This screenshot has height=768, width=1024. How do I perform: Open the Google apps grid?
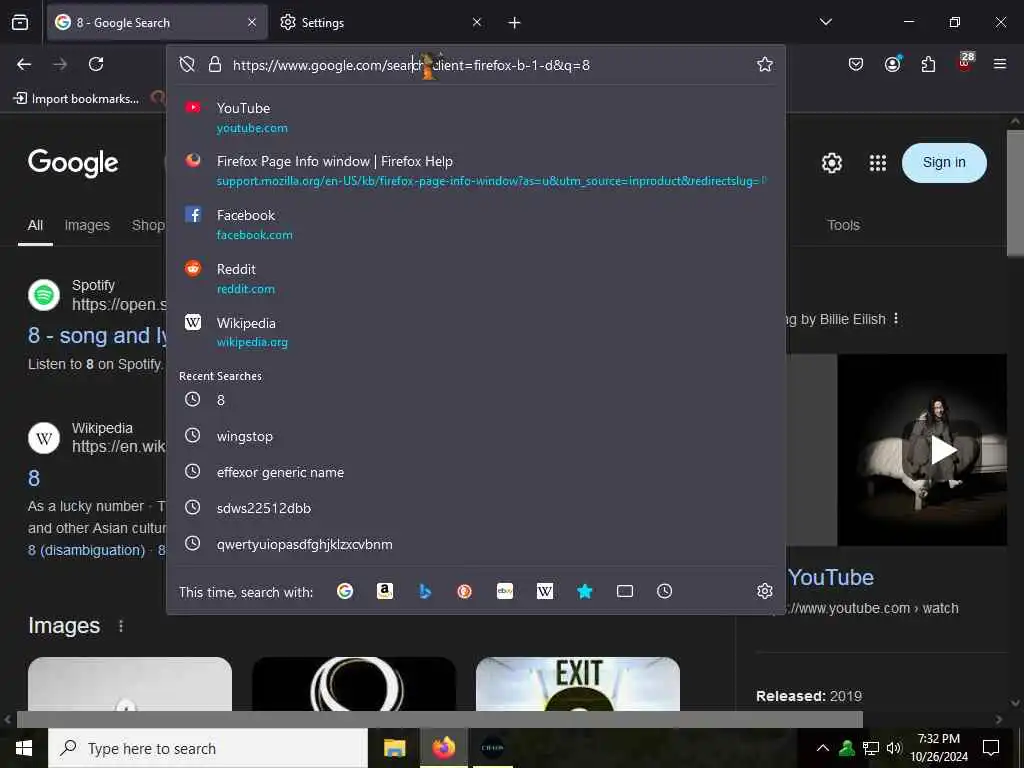pyautogui.click(x=878, y=163)
